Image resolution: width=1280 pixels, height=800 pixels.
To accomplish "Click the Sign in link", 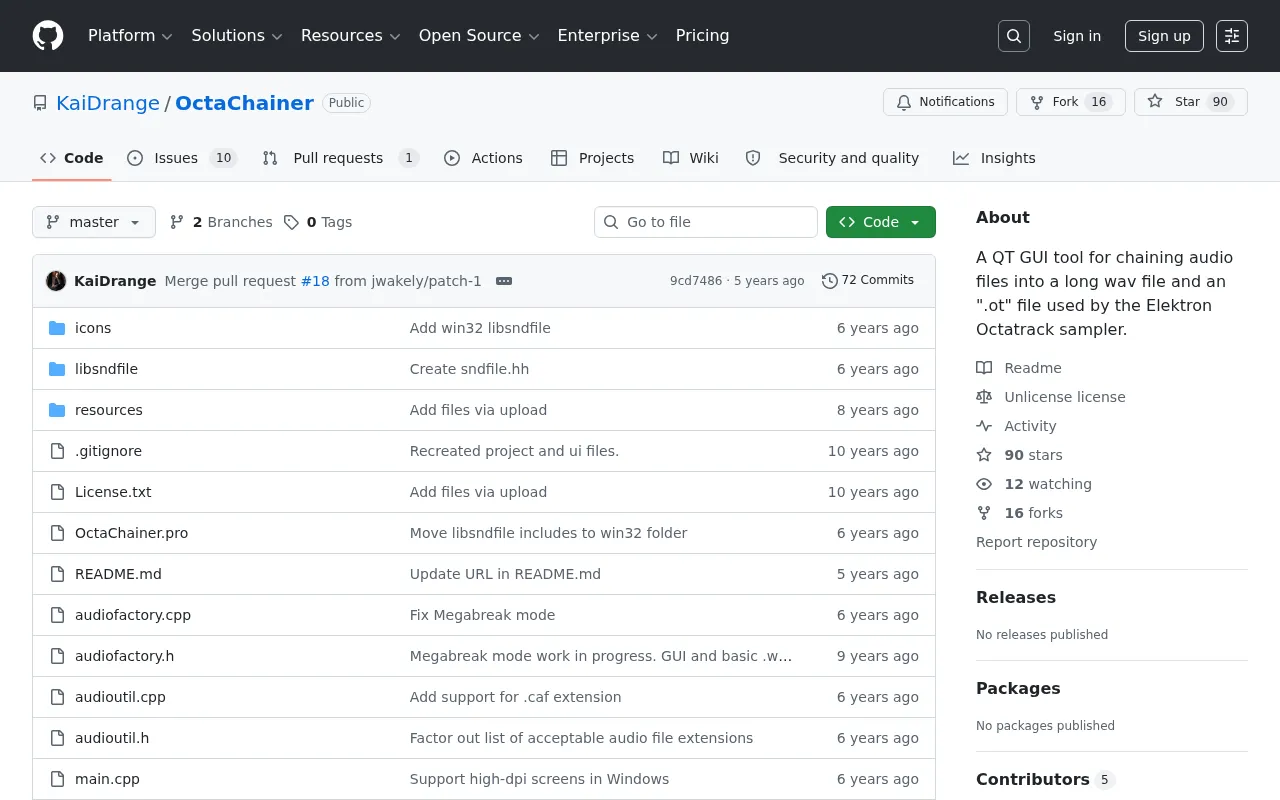I will pos(1077,36).
